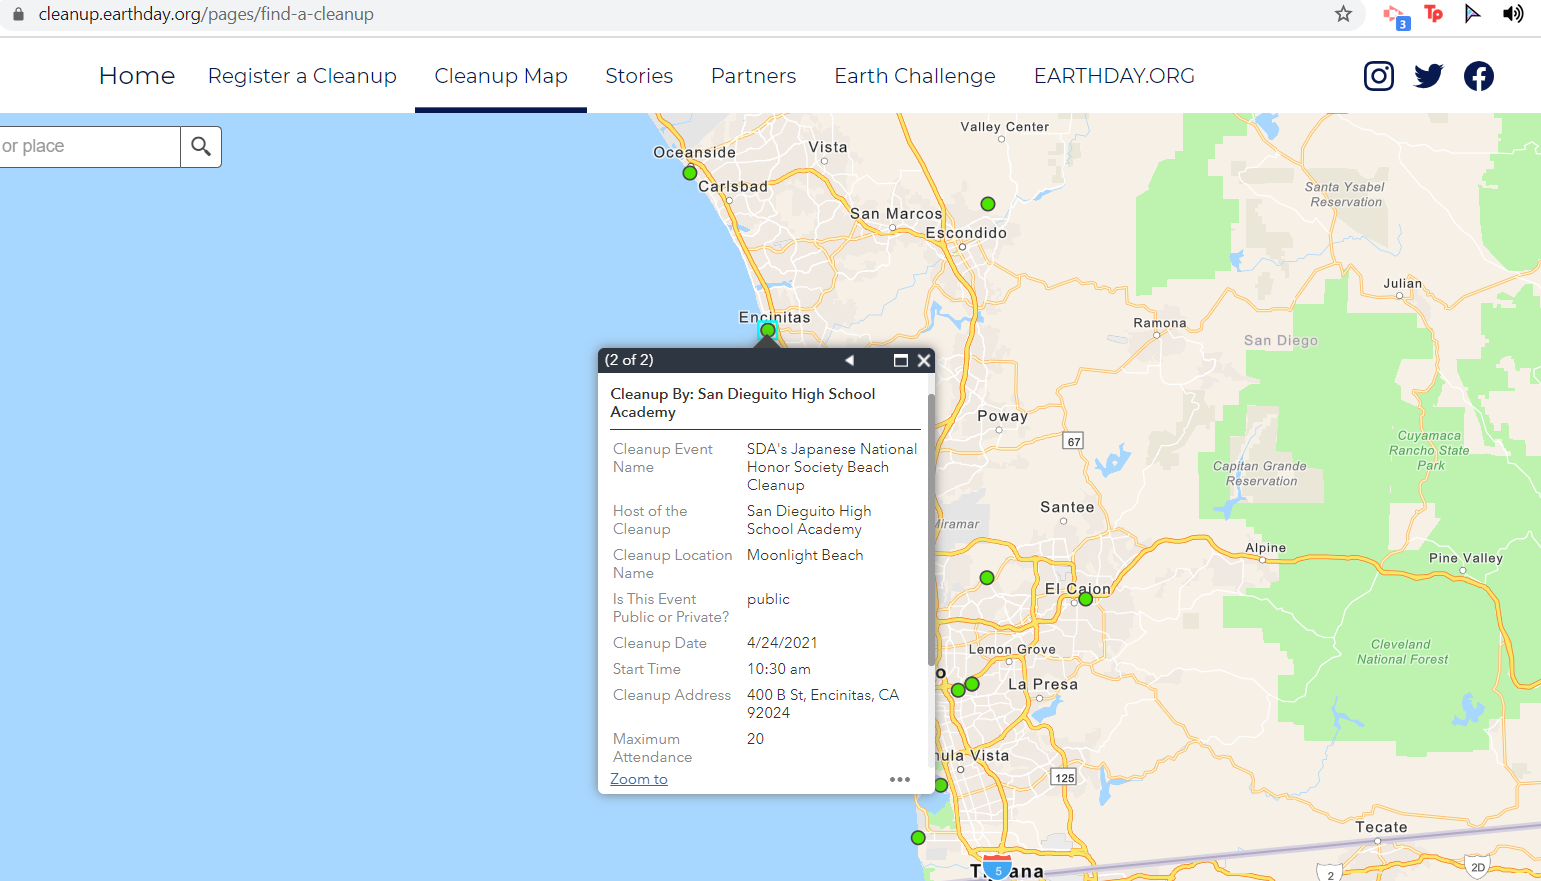1541x881 pixels.
Task: Click the address 400 B St, Encinitas
Action: click(x=823, y=704)
